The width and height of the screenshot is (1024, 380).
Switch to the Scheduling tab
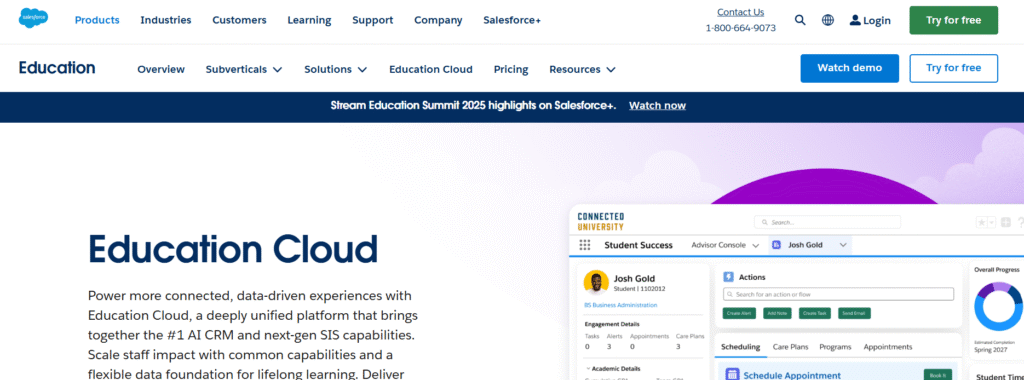(740, 347)
